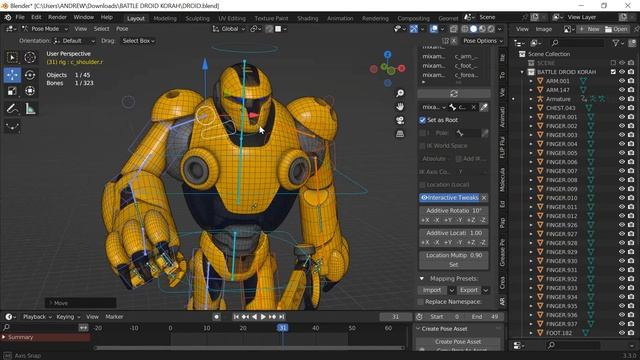Open the Pose Mode dropdown
This screenshot has width=640, height=360.
[45, 29]
